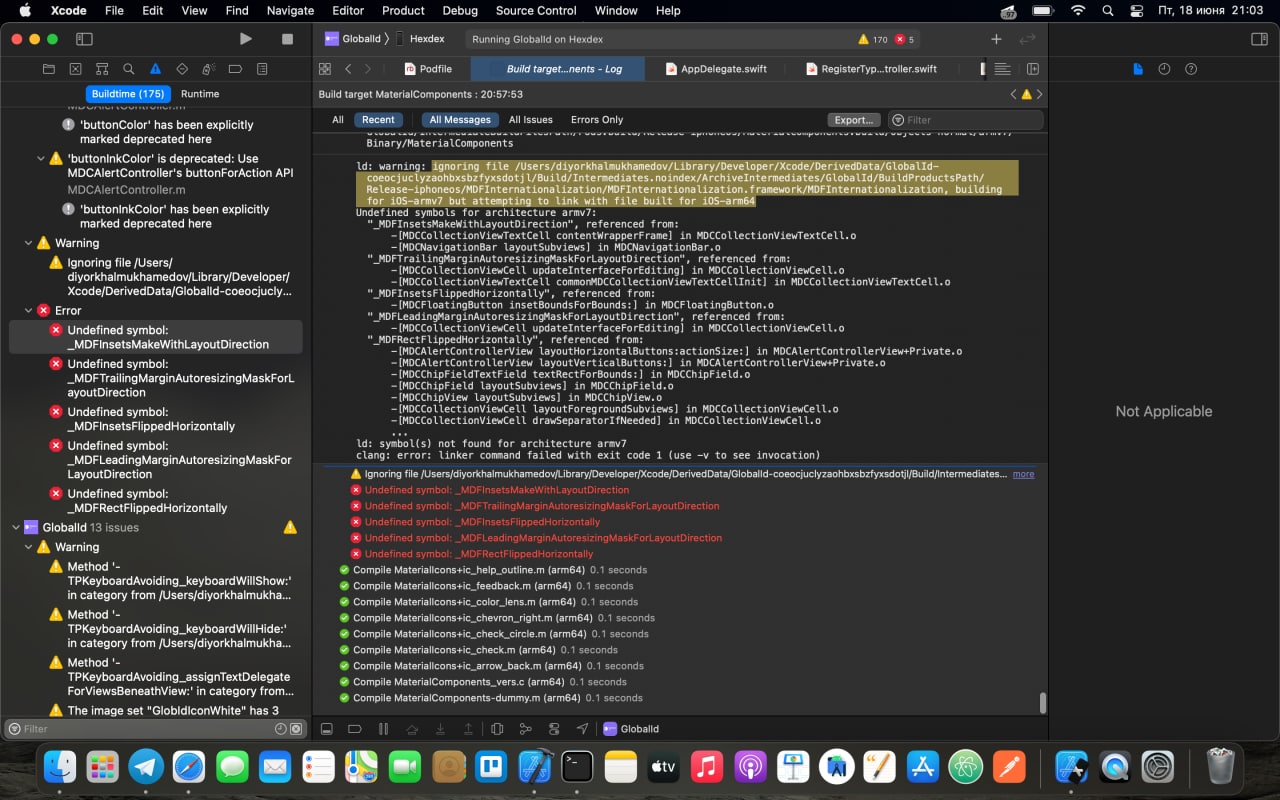Jump to the next issue chevron
Screen dimensions: 1280x800
pos(1039,94)
